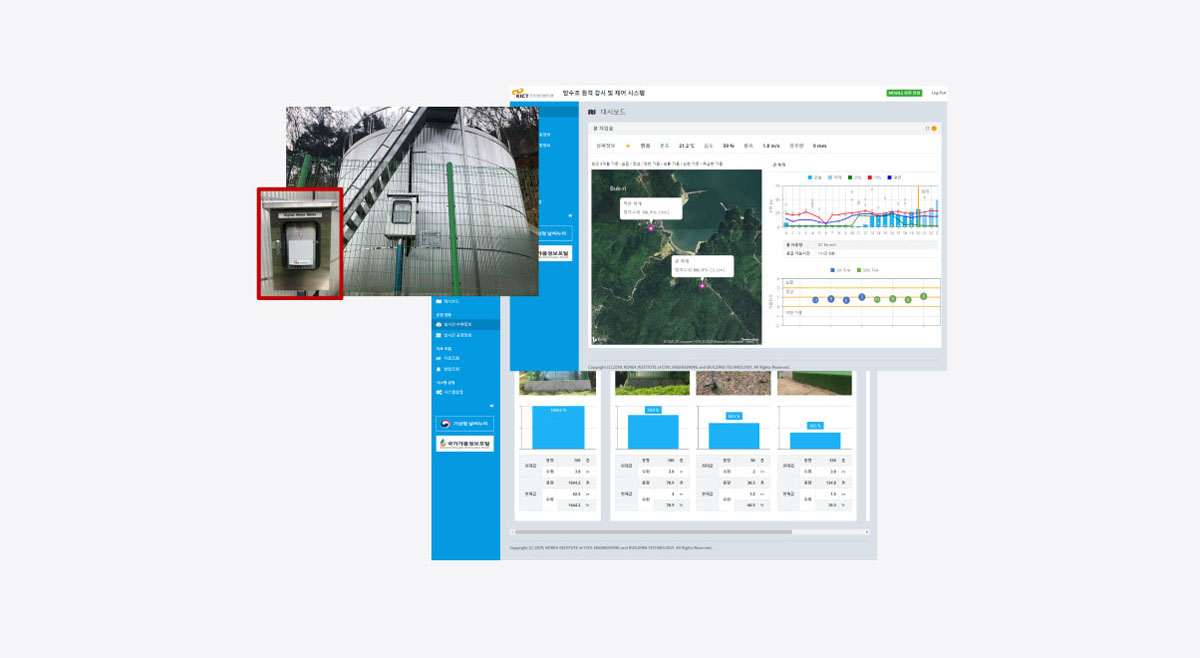Toggle the dark green series in chart legend
This screenshot has width=1200, height=658.
[x=851, y=177]
